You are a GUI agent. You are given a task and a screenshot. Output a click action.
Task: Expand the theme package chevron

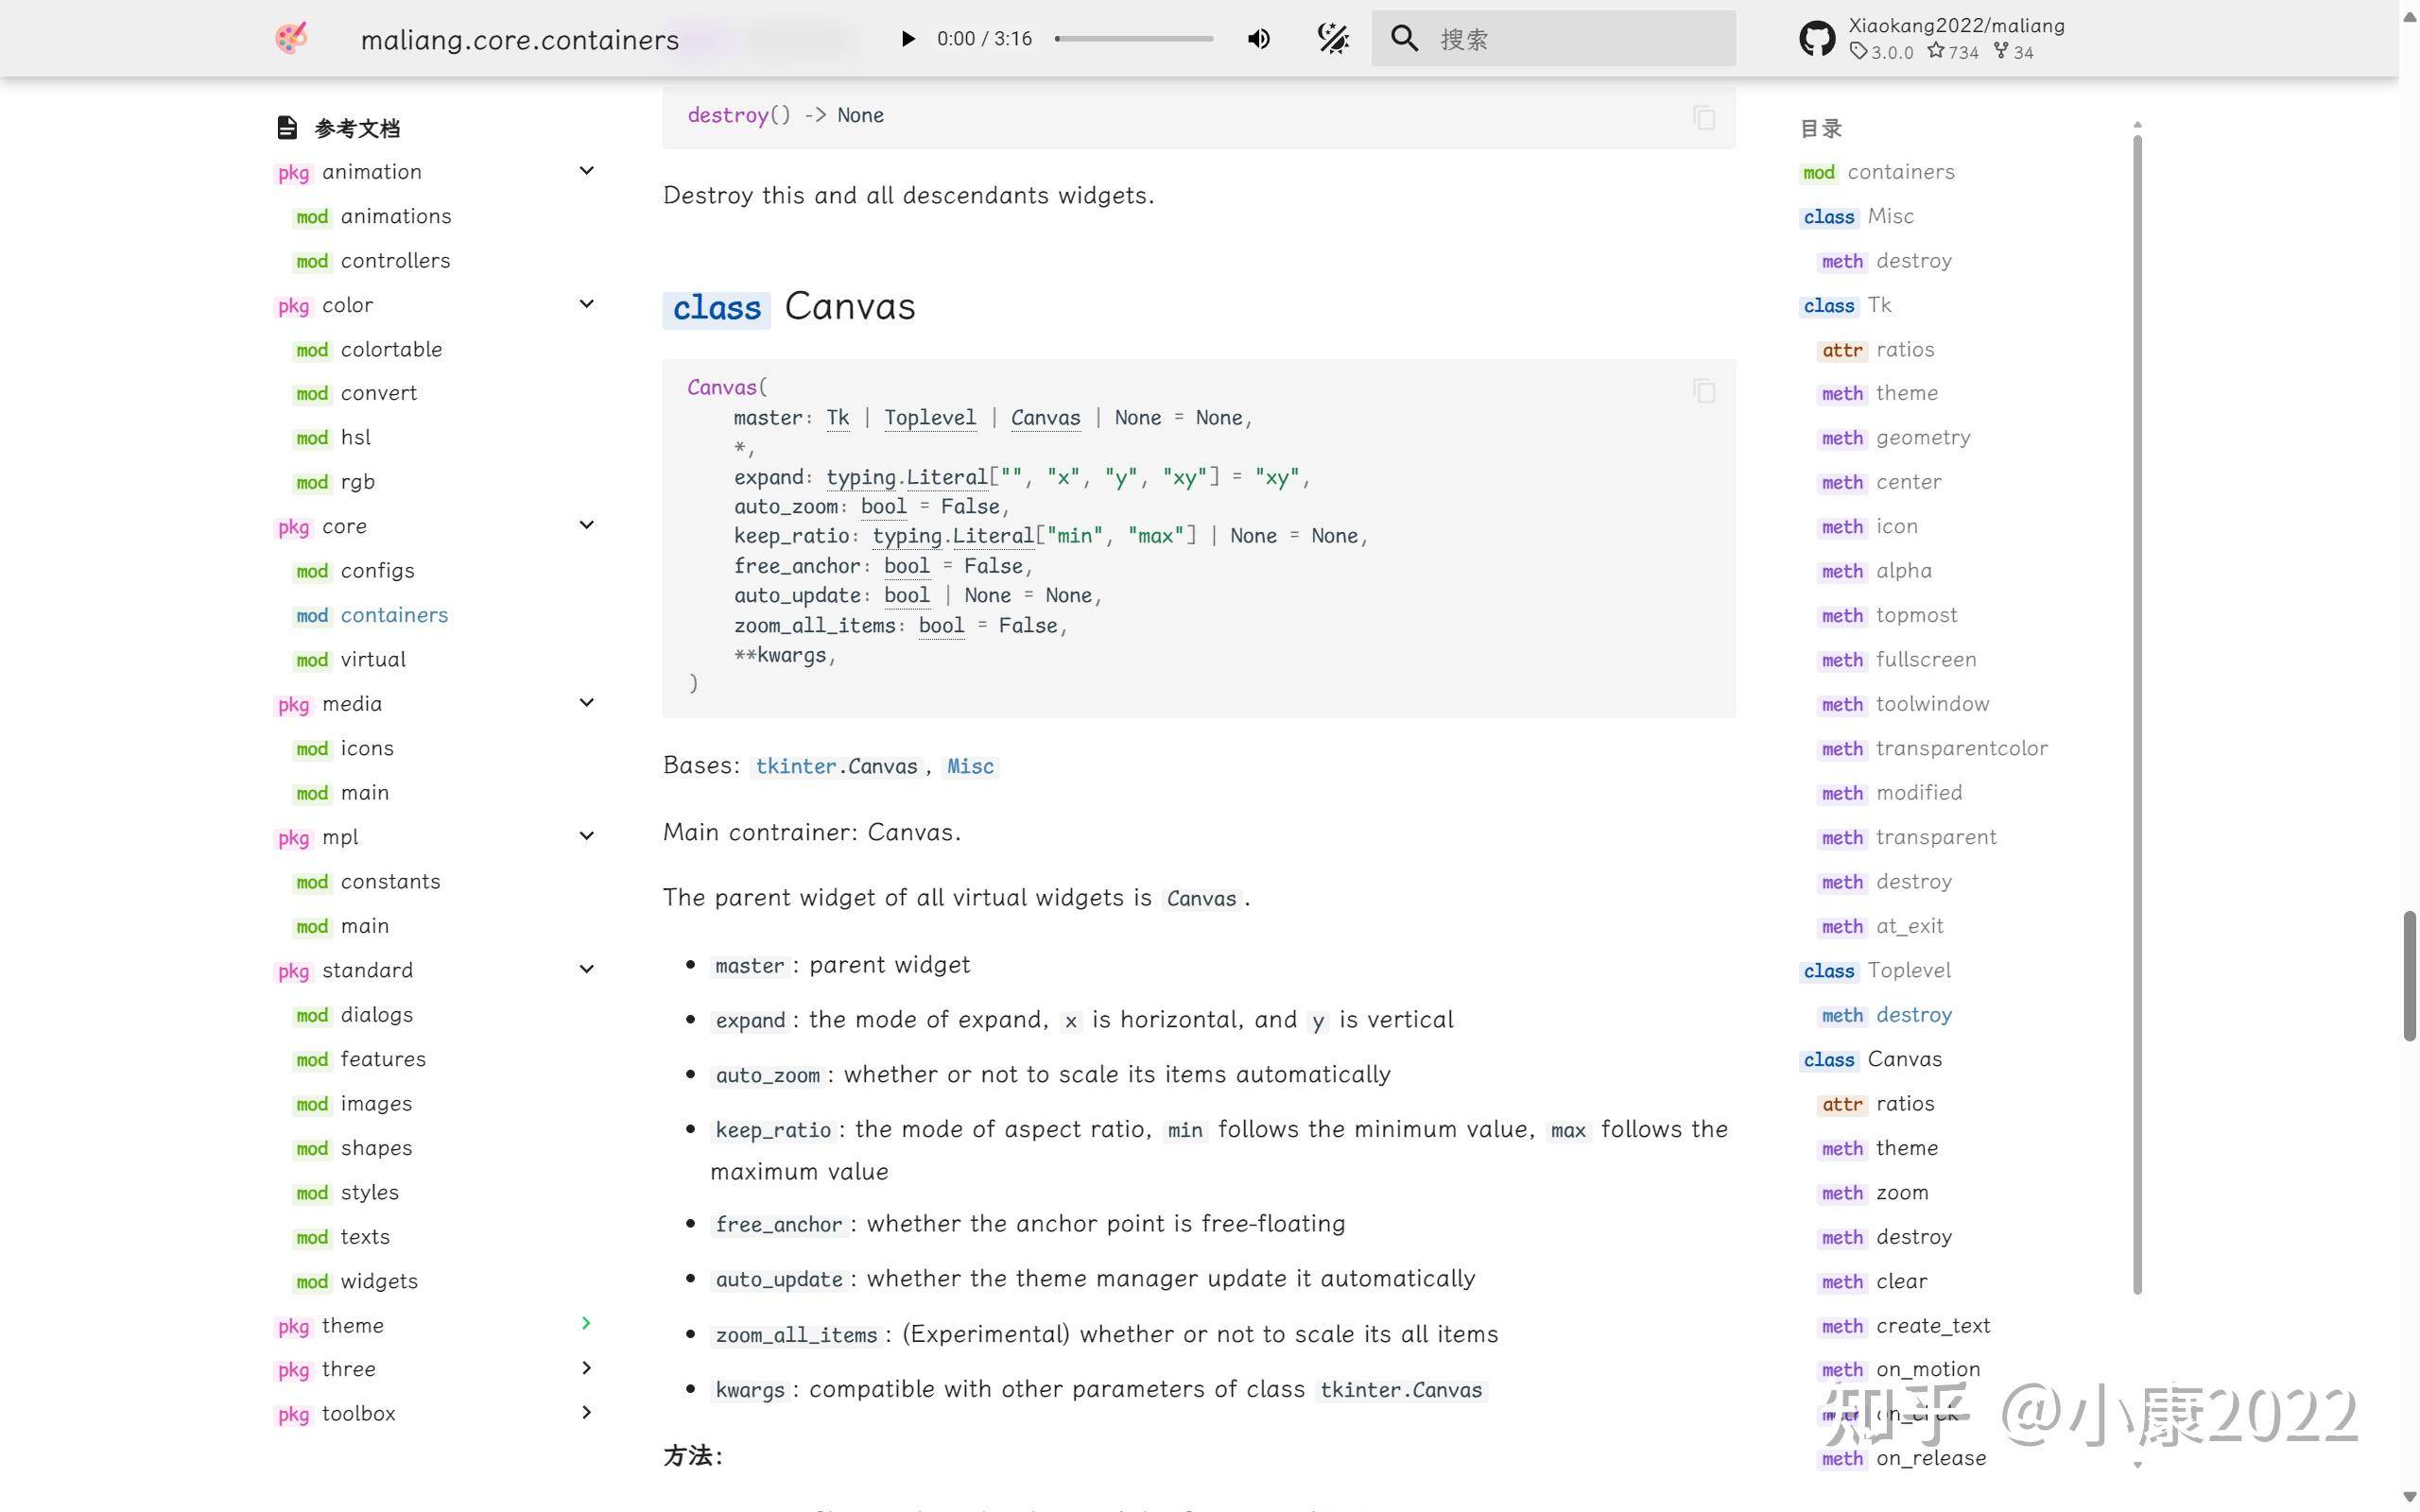coord(587,1324)
